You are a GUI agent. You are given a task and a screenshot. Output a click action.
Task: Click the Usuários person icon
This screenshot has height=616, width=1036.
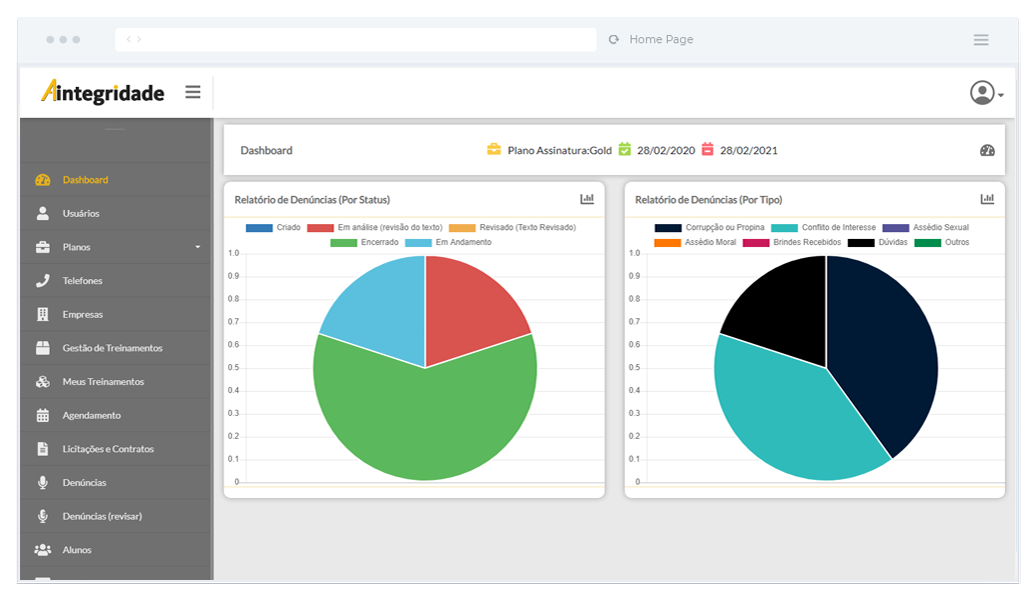click(43, 213)
